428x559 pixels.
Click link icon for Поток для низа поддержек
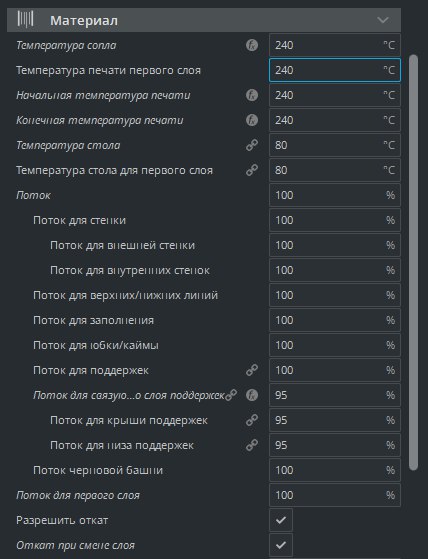coord(252,445)
